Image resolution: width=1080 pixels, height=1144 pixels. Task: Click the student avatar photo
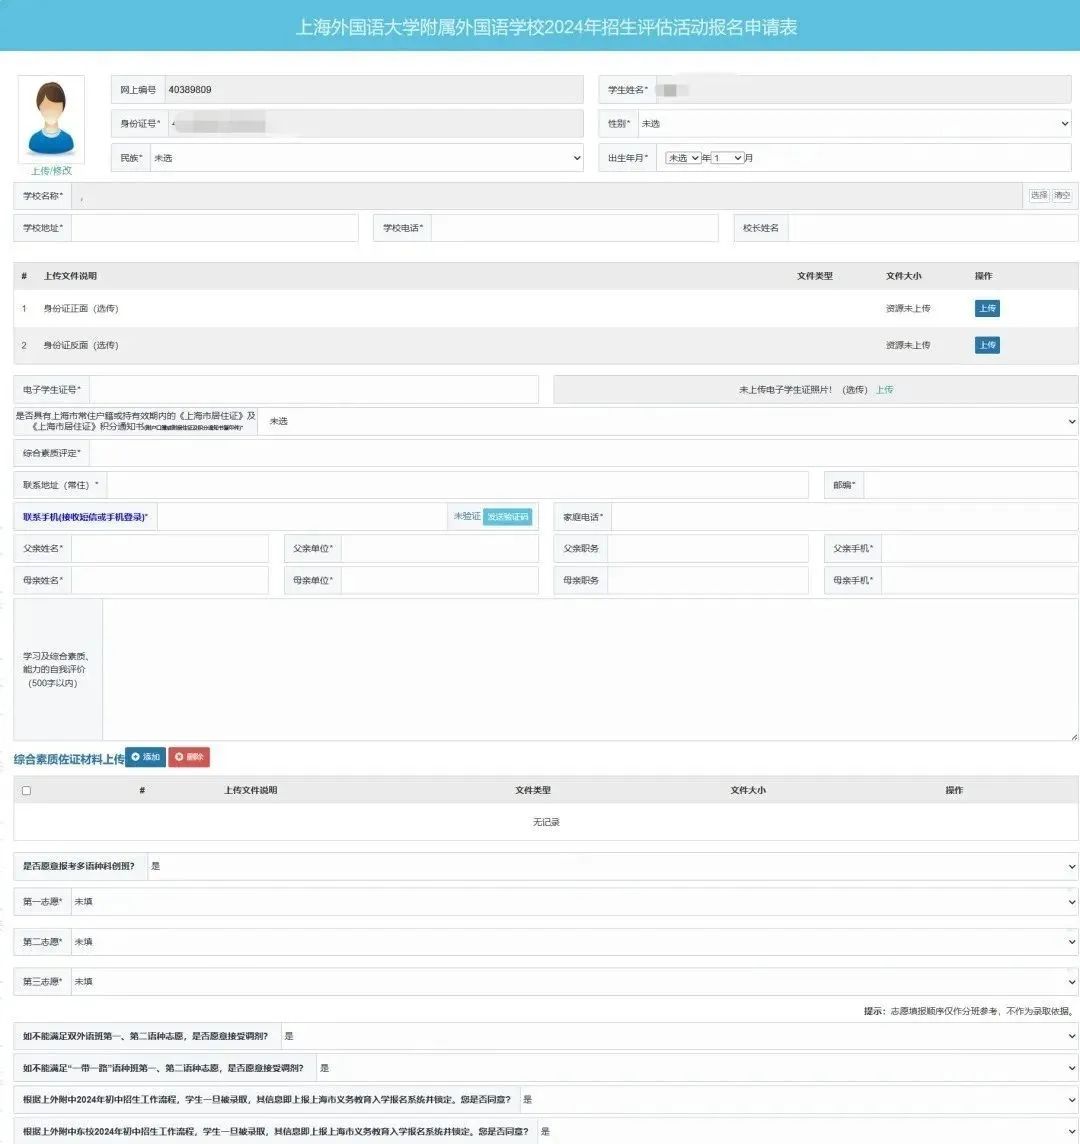51,120
